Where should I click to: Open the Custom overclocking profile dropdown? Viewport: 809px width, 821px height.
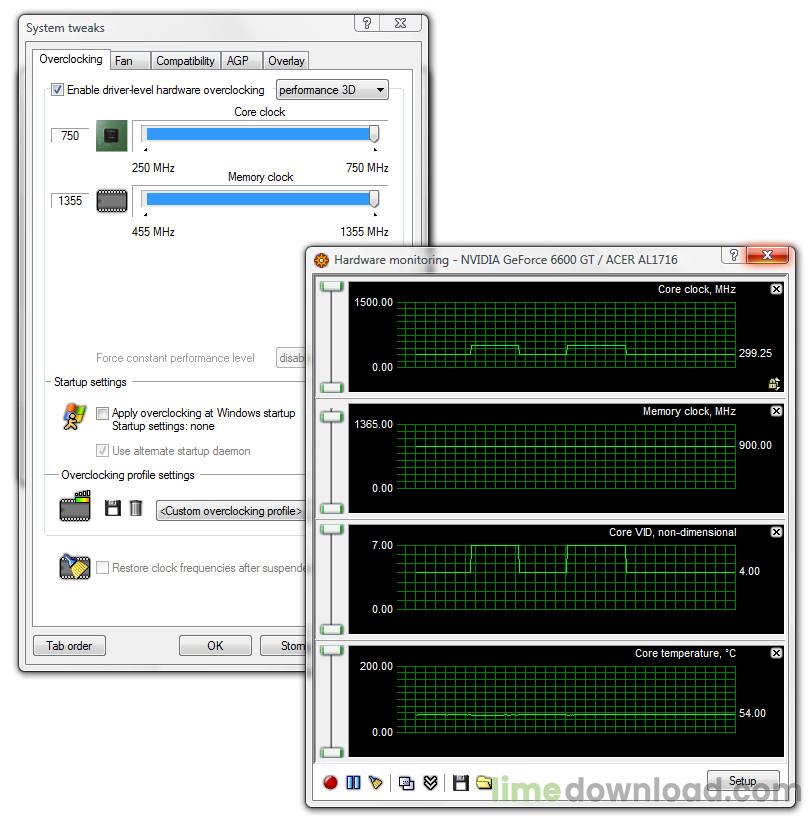coord(231,511)
